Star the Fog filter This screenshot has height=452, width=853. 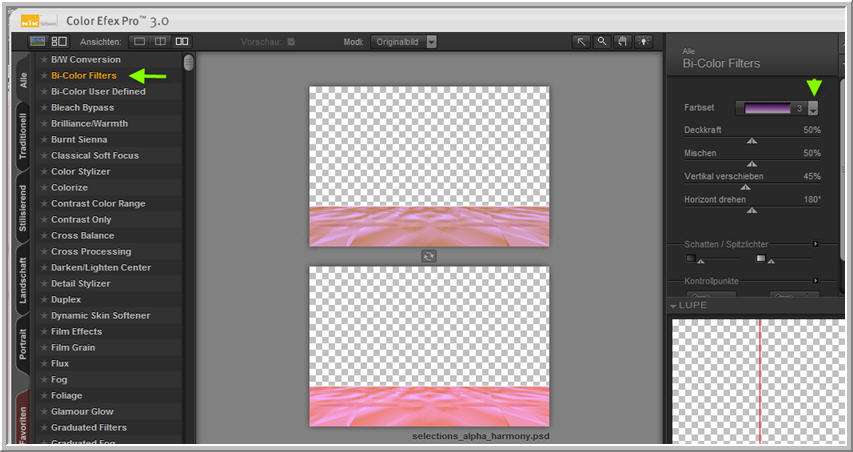click(x=44, y=380)
